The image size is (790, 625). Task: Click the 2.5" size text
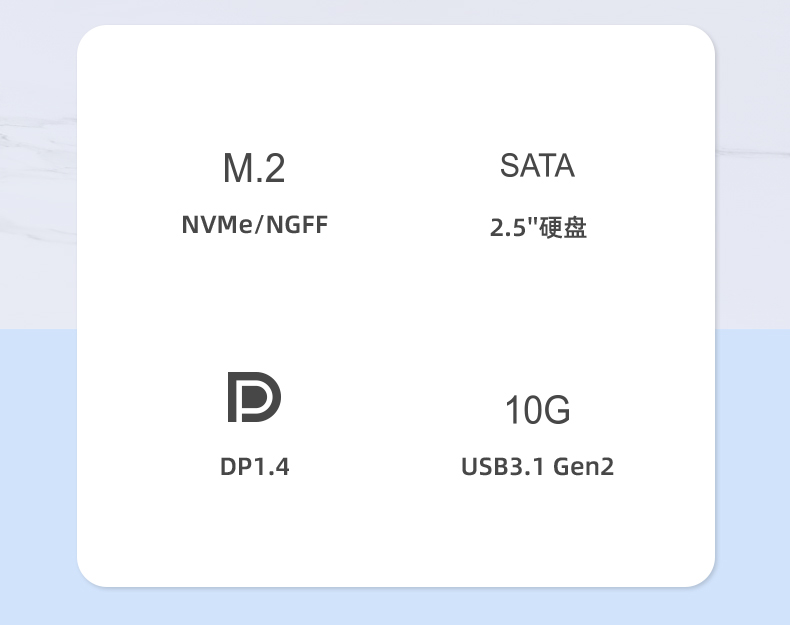coord(514,228)
